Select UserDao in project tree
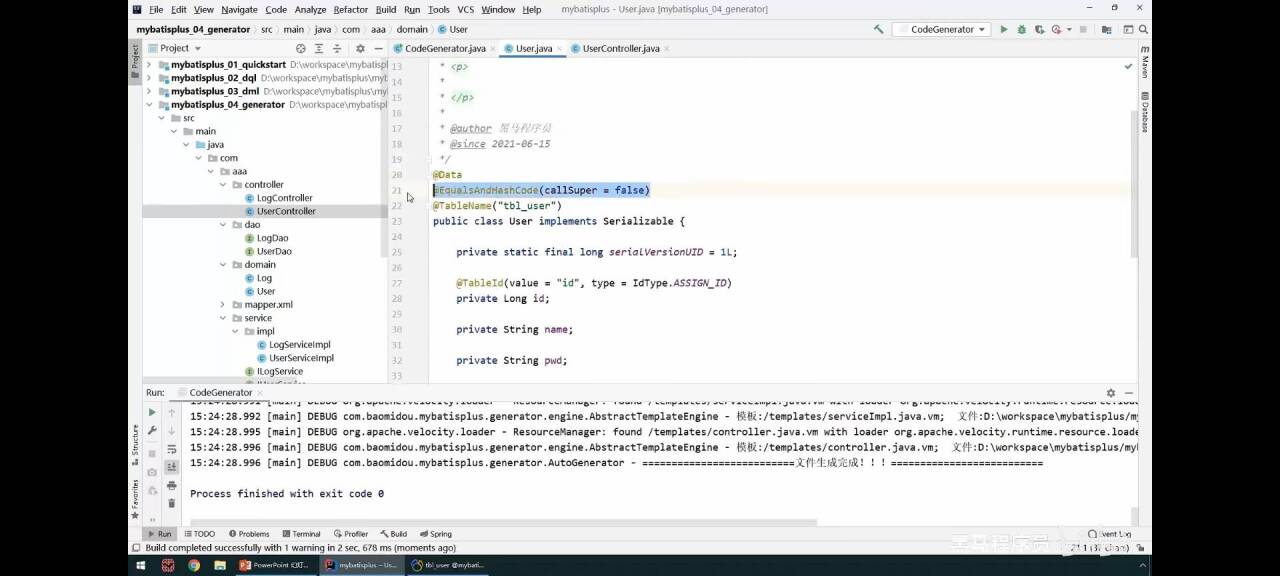Image resolution: width=1280 pixels, height=576 pixels. (273, 251)
